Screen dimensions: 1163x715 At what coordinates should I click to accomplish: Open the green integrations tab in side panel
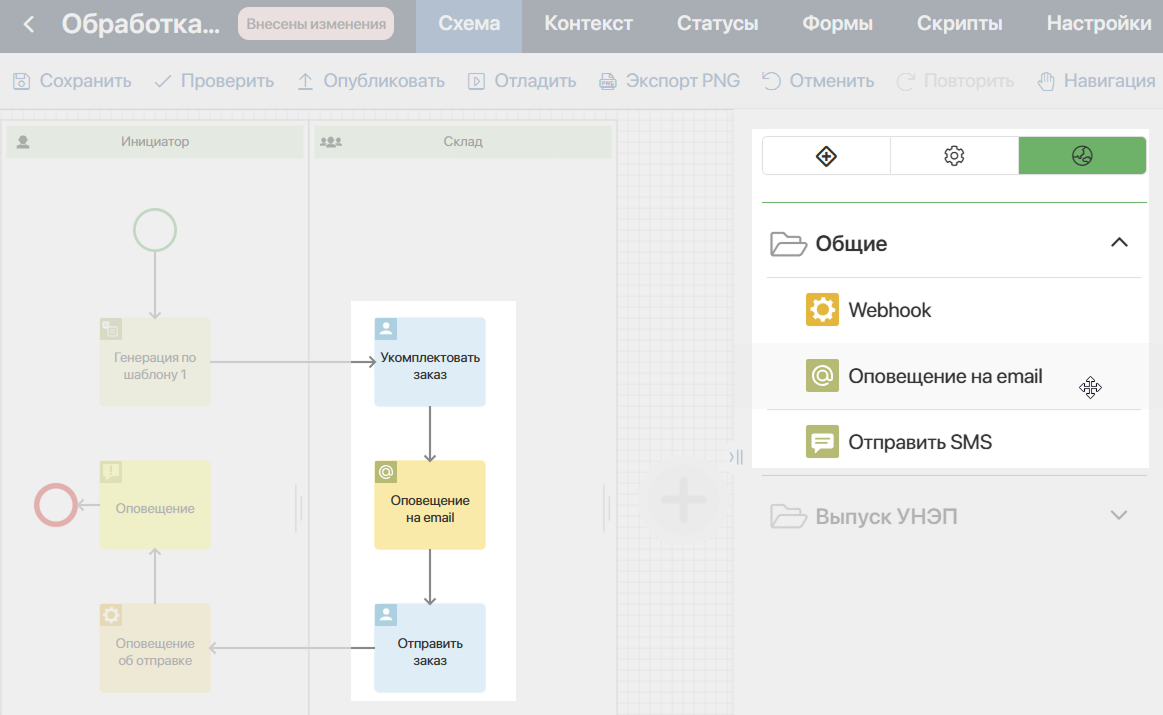(x=1082, y=156)
